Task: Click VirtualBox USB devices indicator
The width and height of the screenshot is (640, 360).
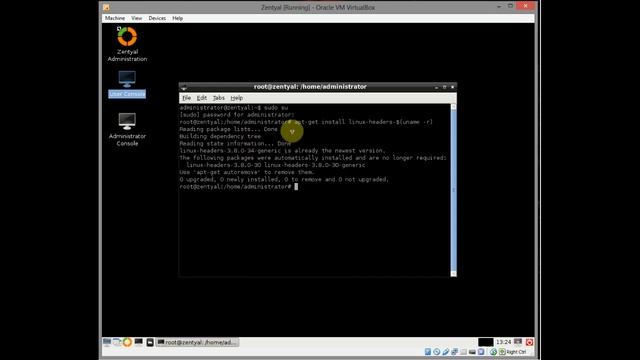Action: pos(445,352)
